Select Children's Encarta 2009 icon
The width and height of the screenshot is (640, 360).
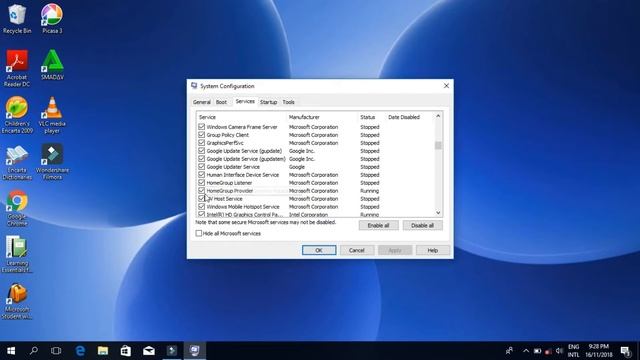pos(17,115)
